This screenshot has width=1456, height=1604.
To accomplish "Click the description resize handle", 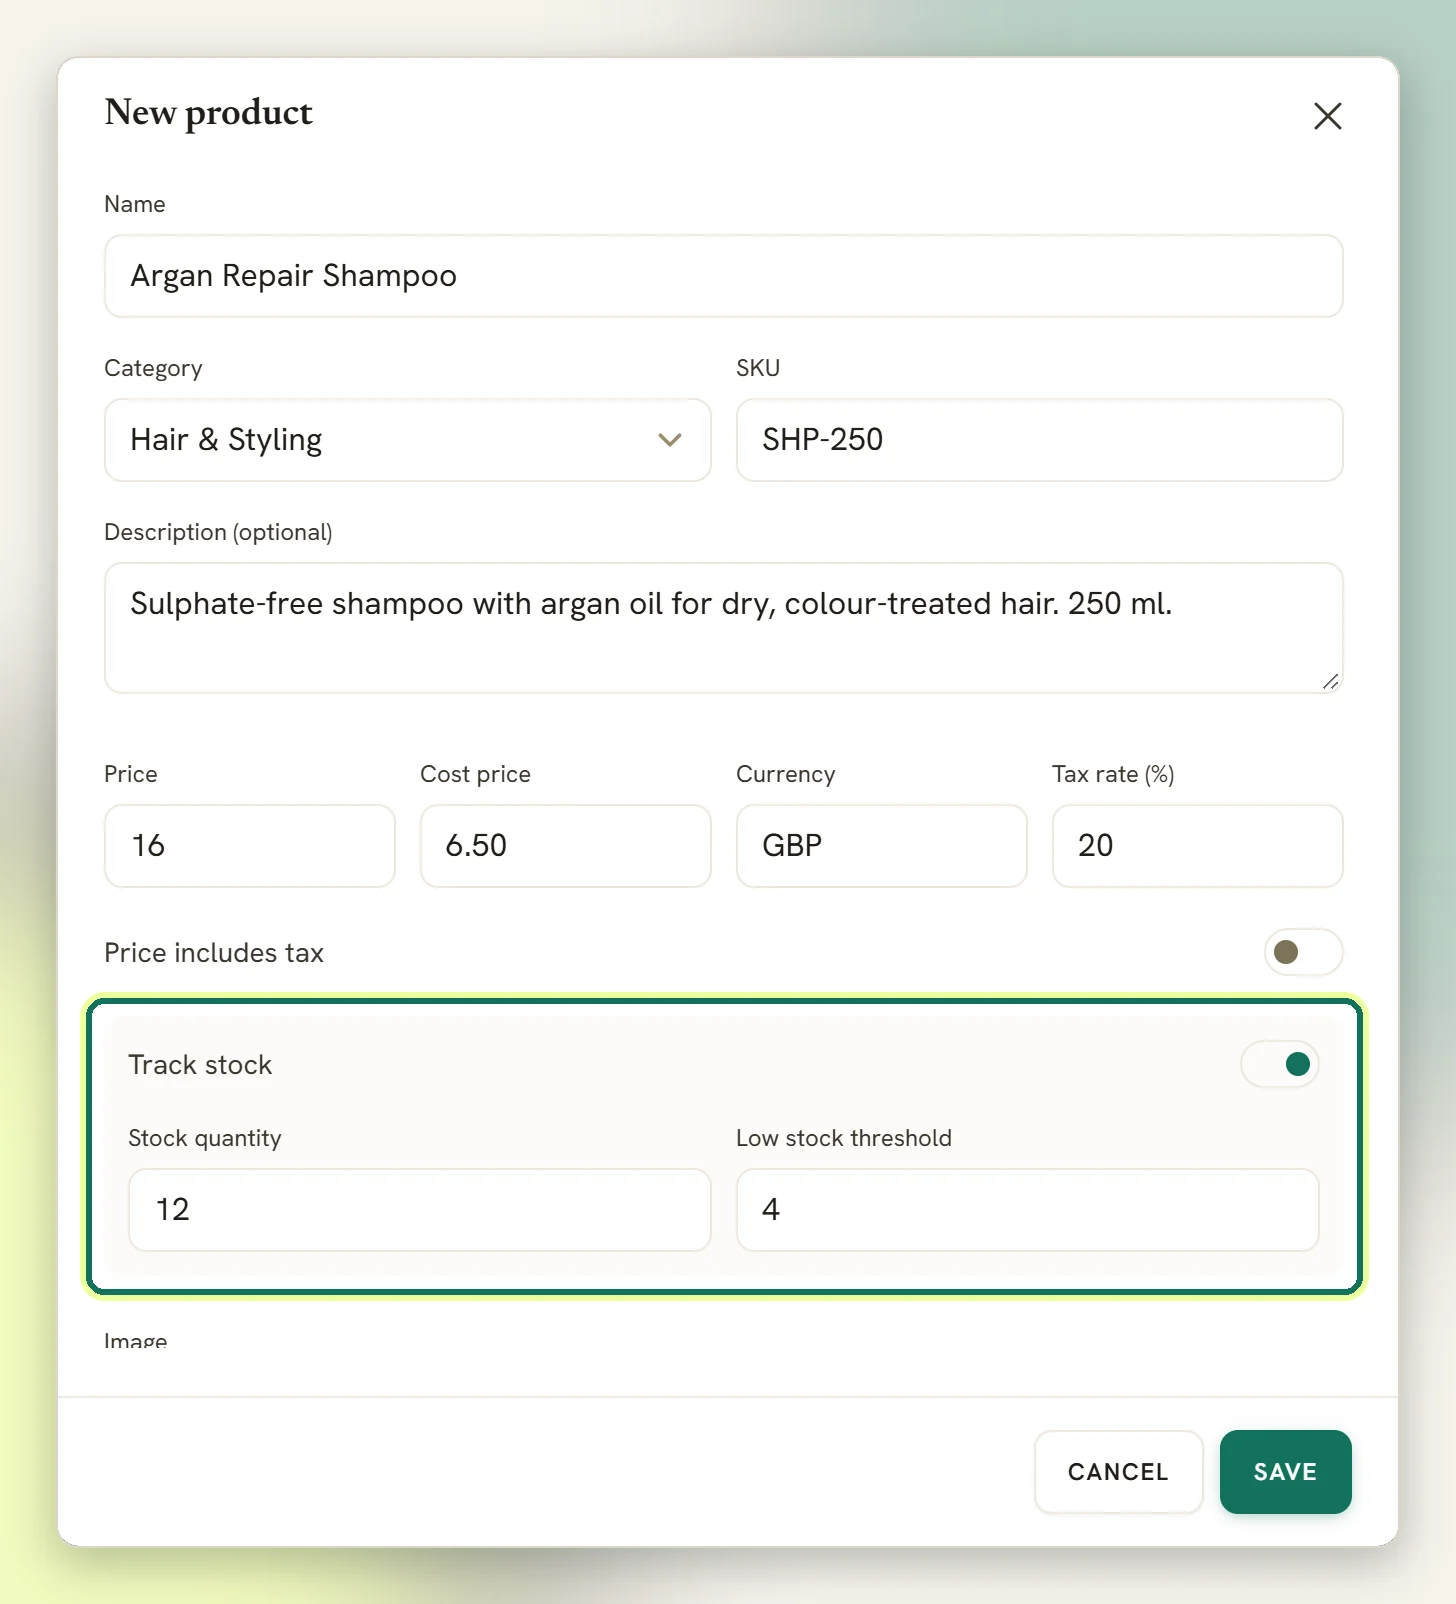I will coord(1330,681).
